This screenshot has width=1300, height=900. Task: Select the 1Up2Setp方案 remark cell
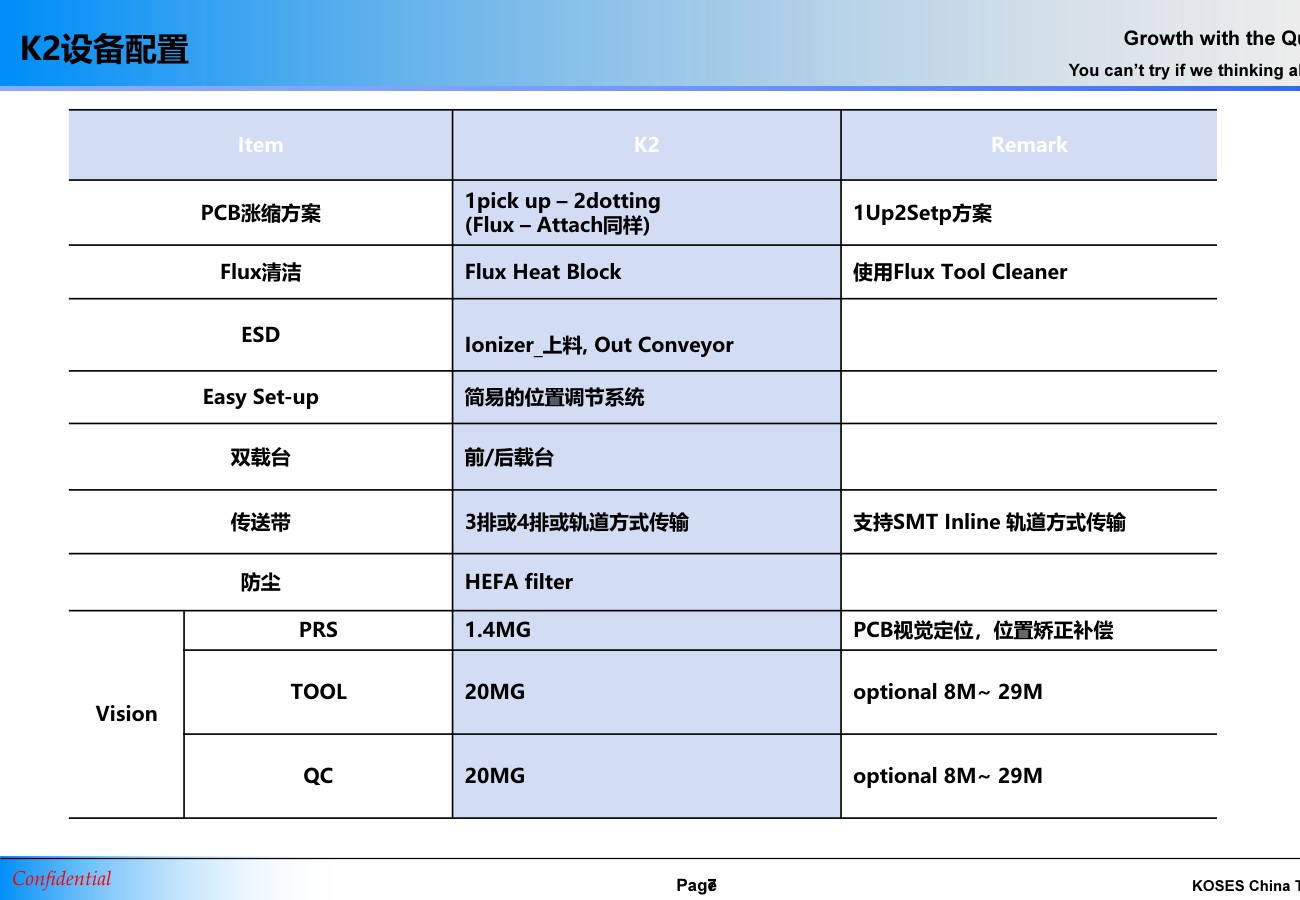point(922,213)
